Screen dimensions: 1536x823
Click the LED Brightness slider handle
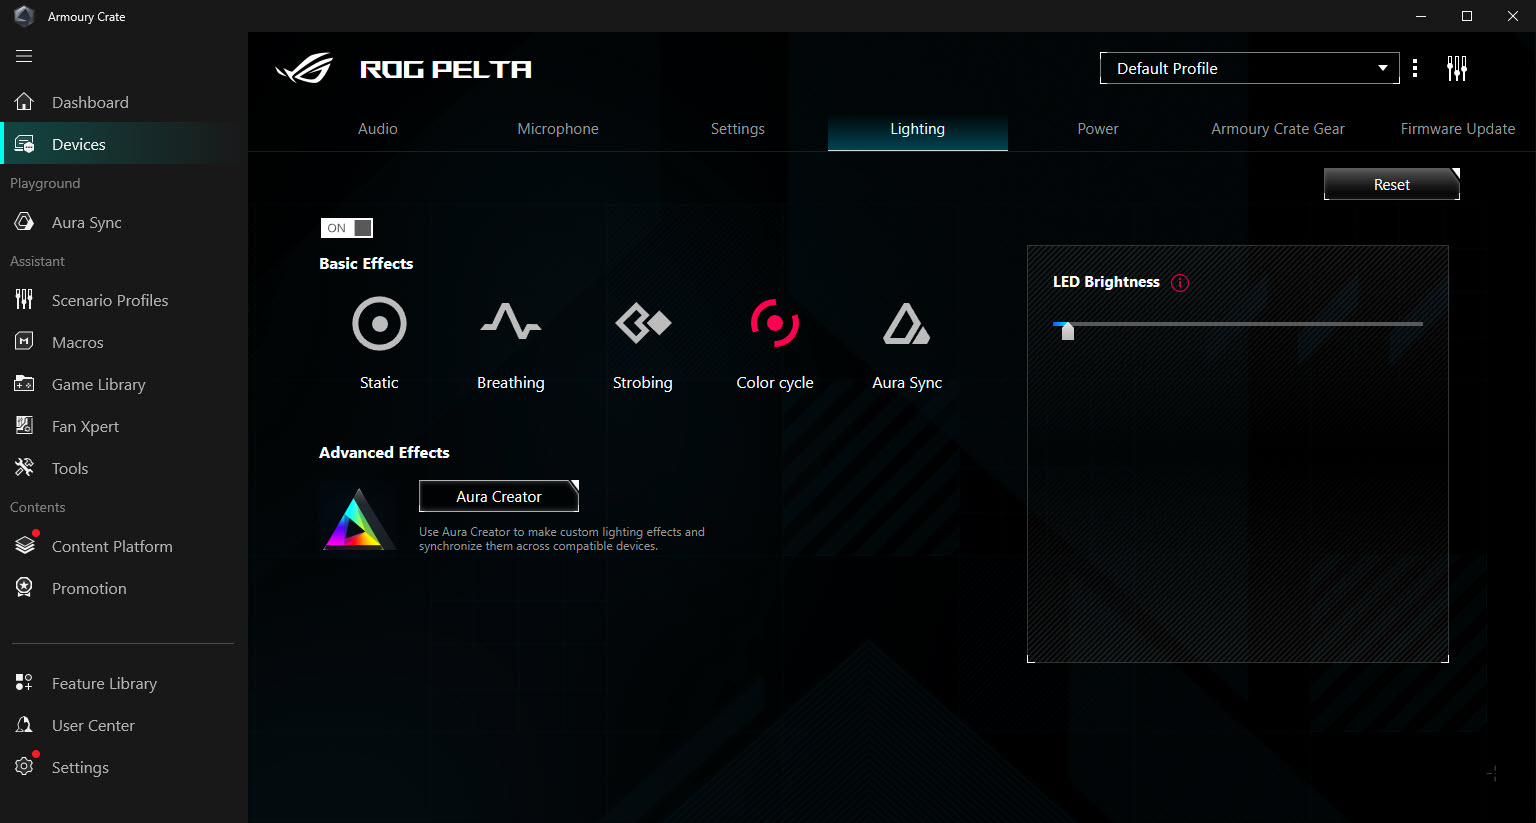tap(1068, 331)
